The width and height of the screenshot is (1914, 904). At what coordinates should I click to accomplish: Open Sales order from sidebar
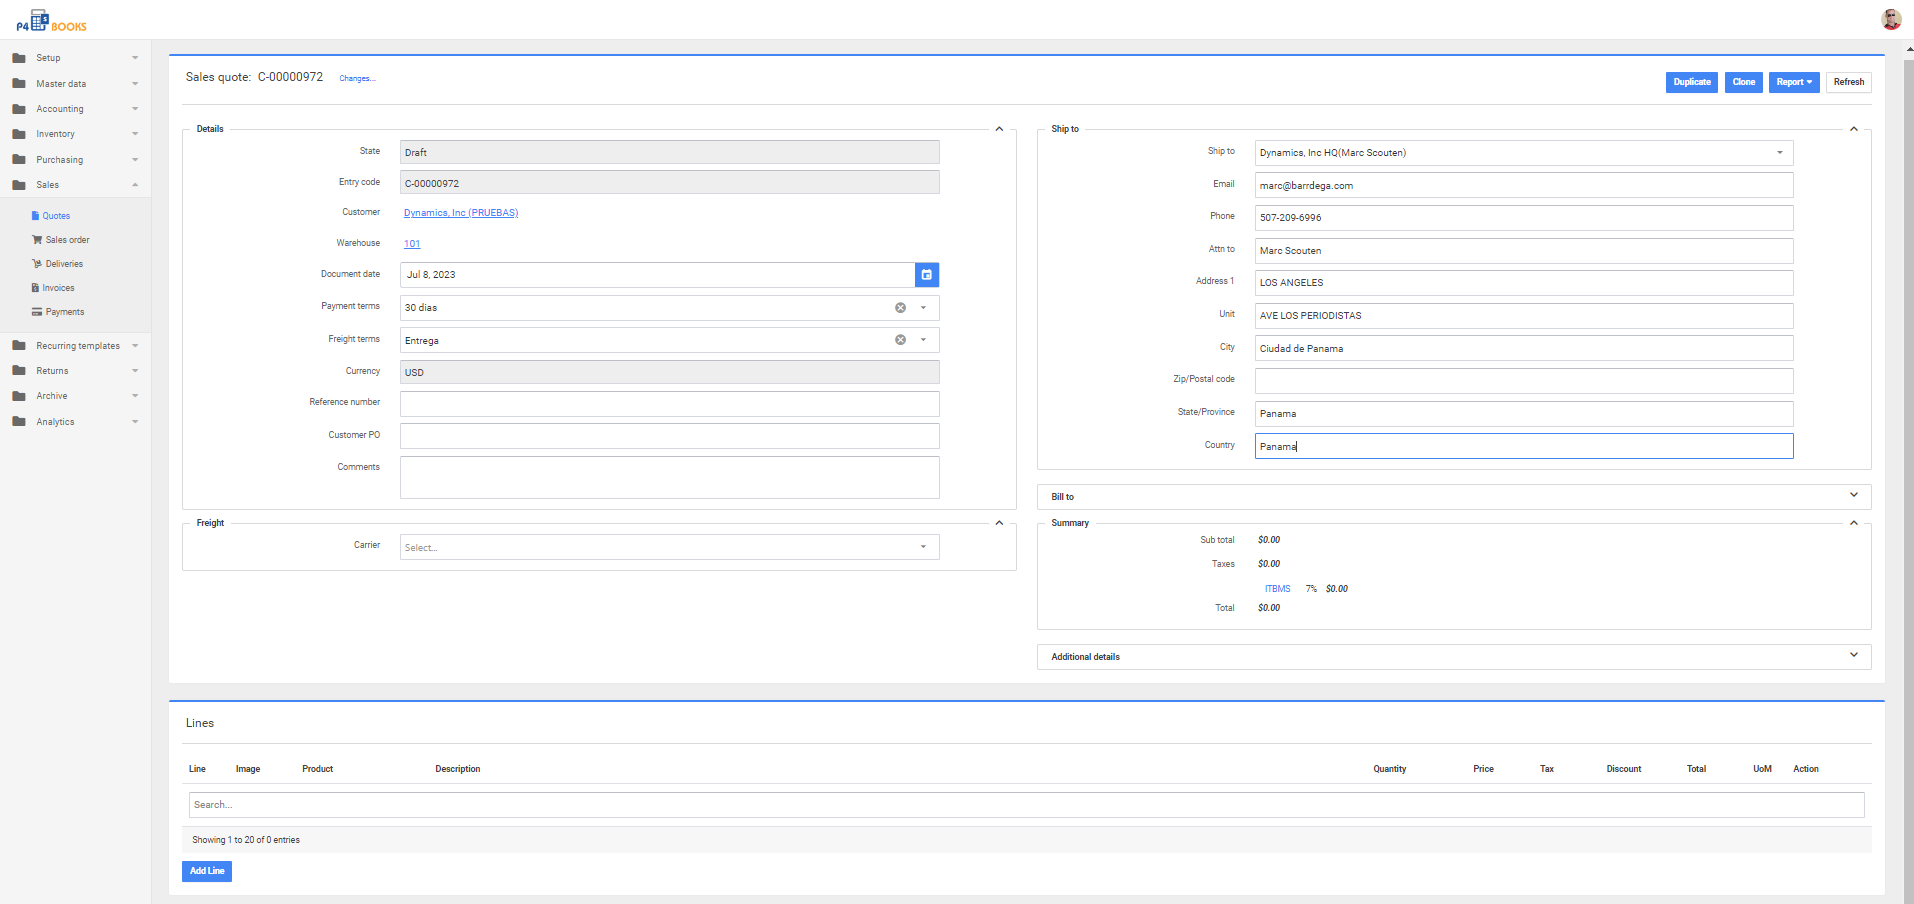pos(67,240)
